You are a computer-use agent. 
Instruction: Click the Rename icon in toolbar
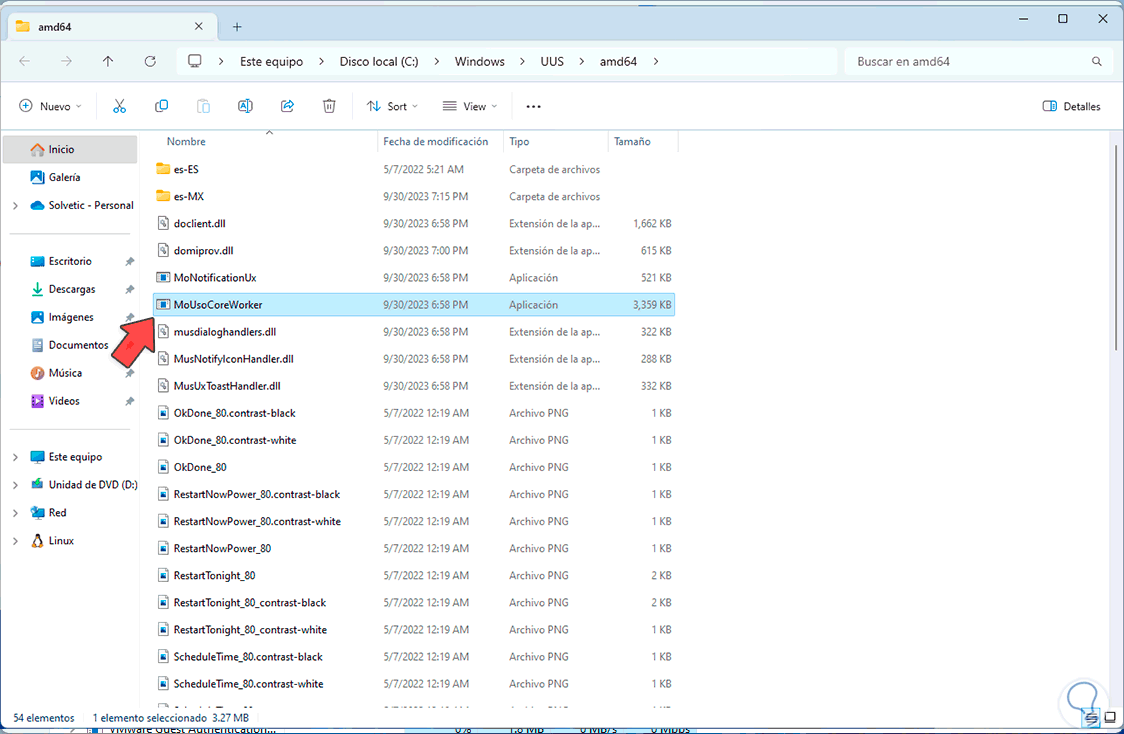tap(245, 106)
